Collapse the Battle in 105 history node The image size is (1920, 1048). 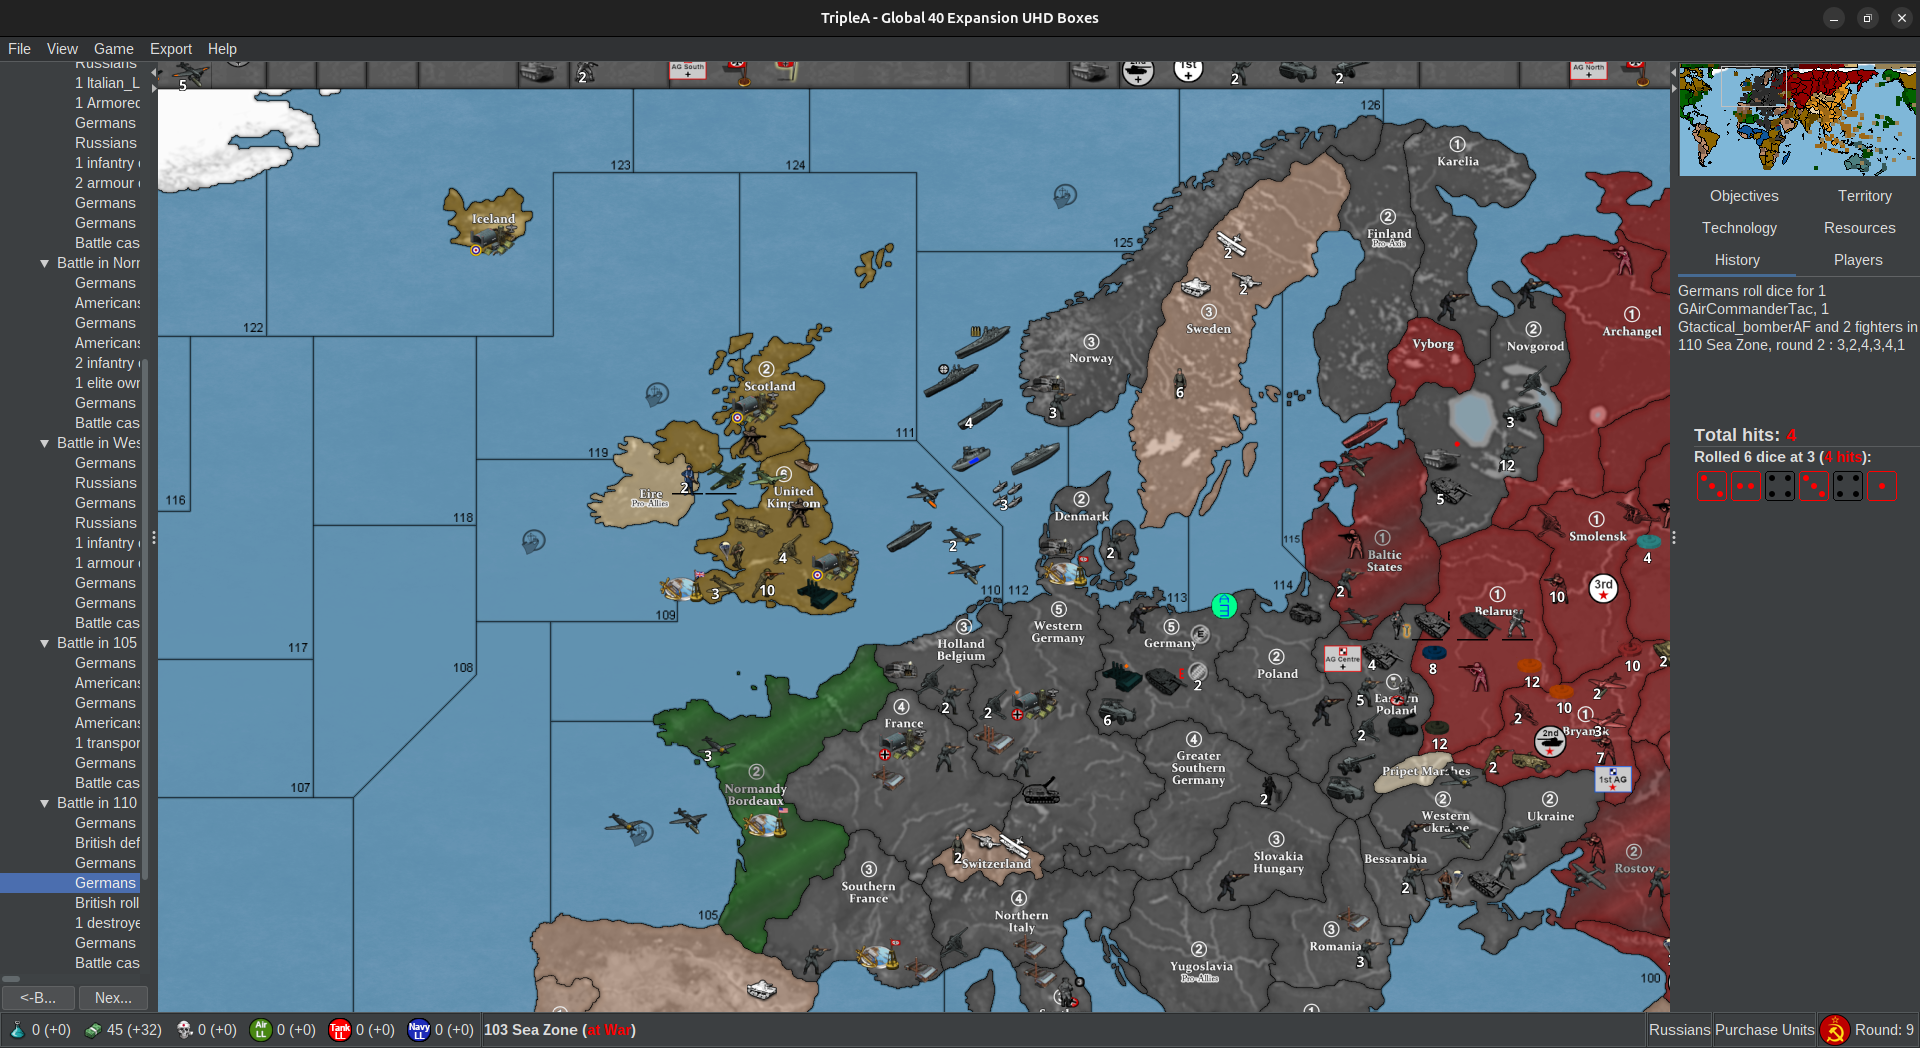[44, 643]
